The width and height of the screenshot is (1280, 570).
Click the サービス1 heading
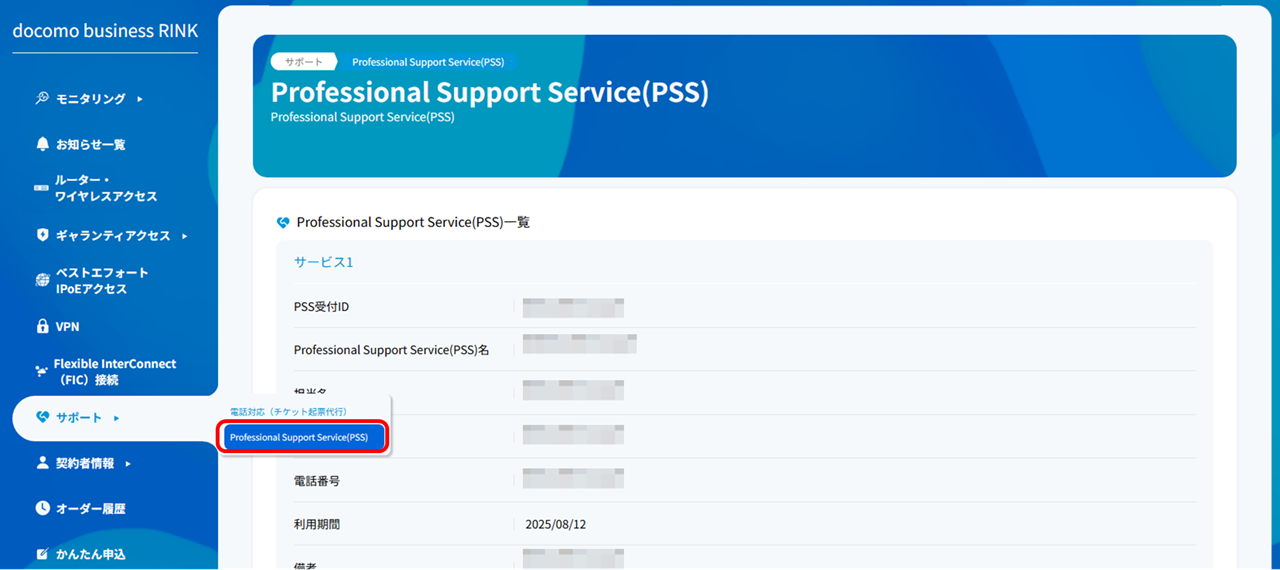click(x=323, y=262)
